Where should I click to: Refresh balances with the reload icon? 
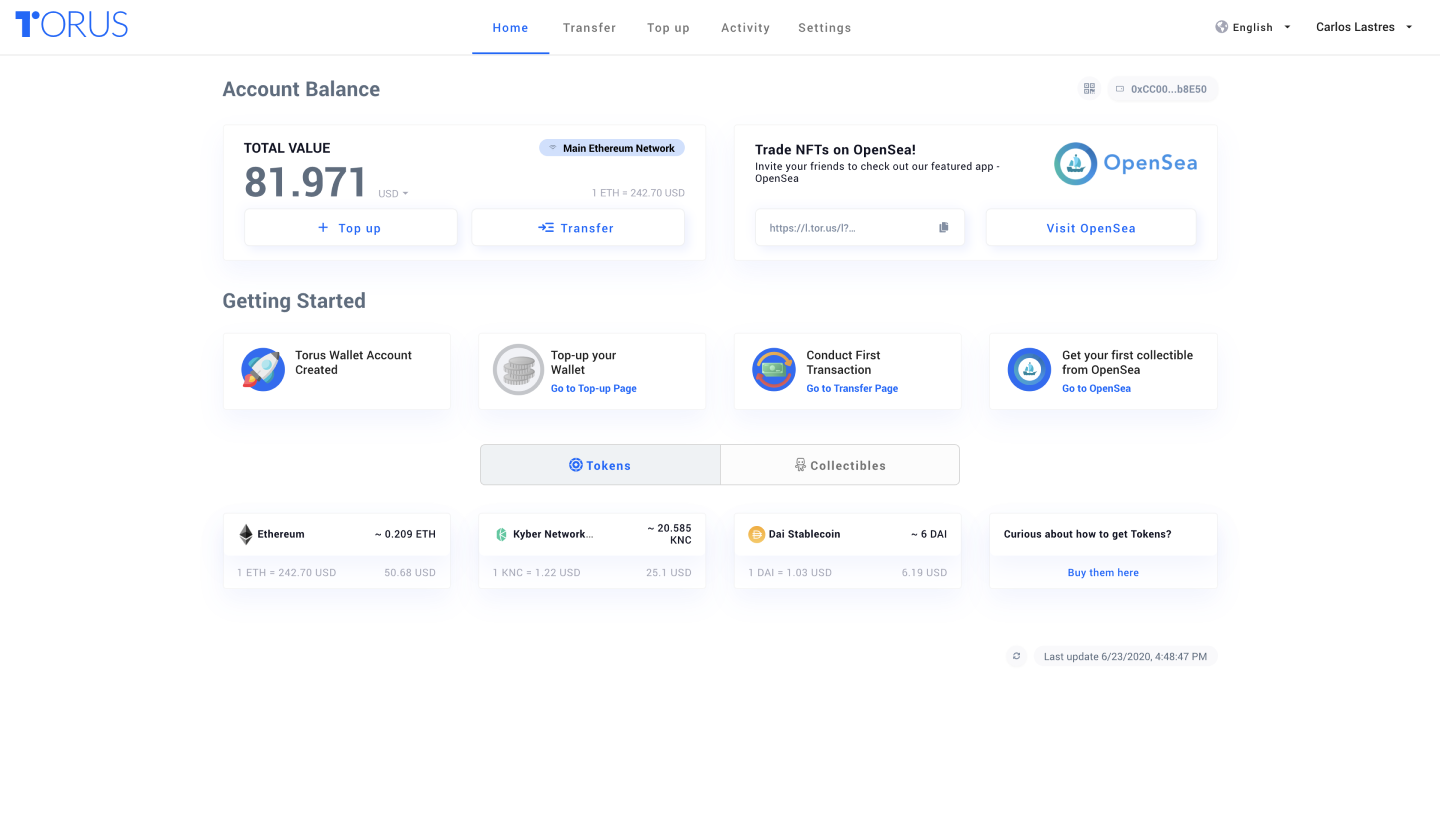(x=1016, y=656)
